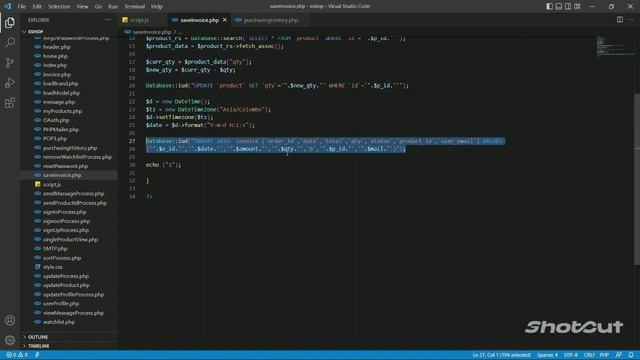Click the VS Code logo in title bar
This screenshot has width=640, height=360.
tap(8, 6)
